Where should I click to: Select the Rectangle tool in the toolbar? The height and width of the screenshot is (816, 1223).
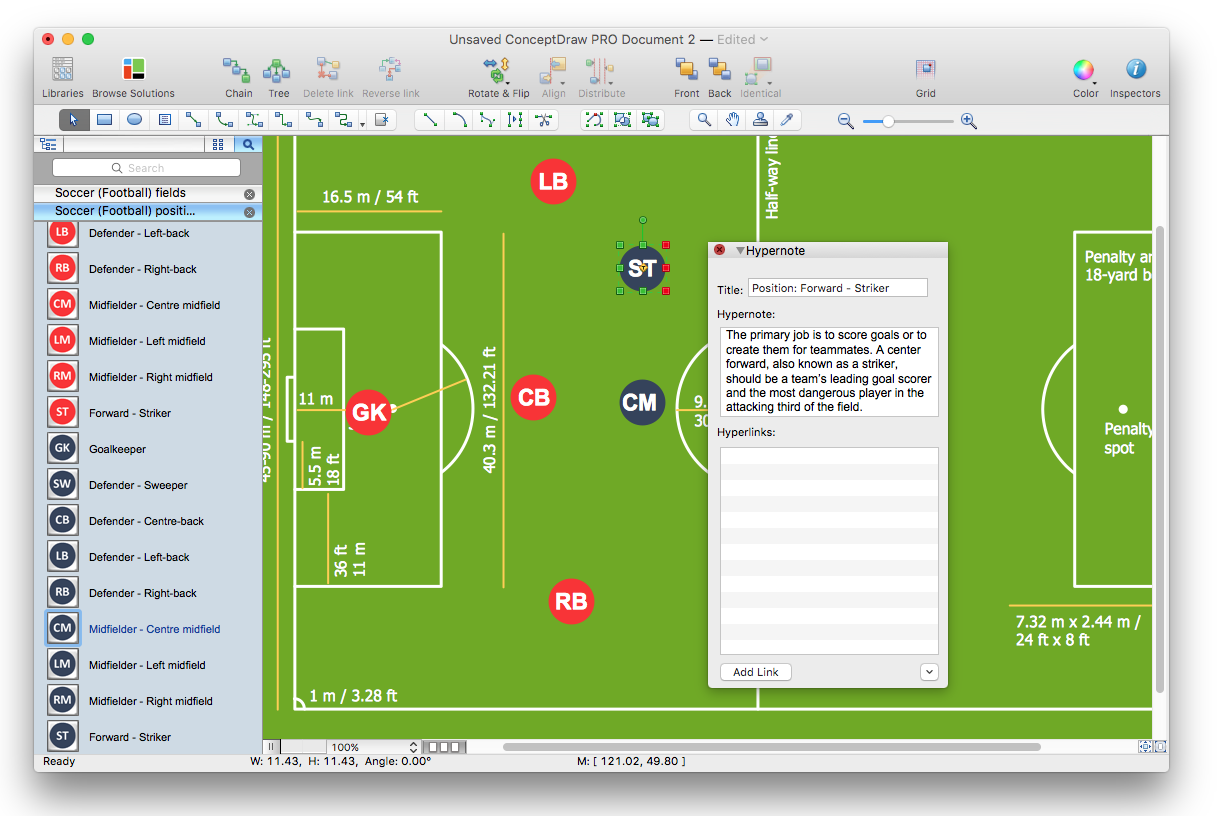pos(105,120)
